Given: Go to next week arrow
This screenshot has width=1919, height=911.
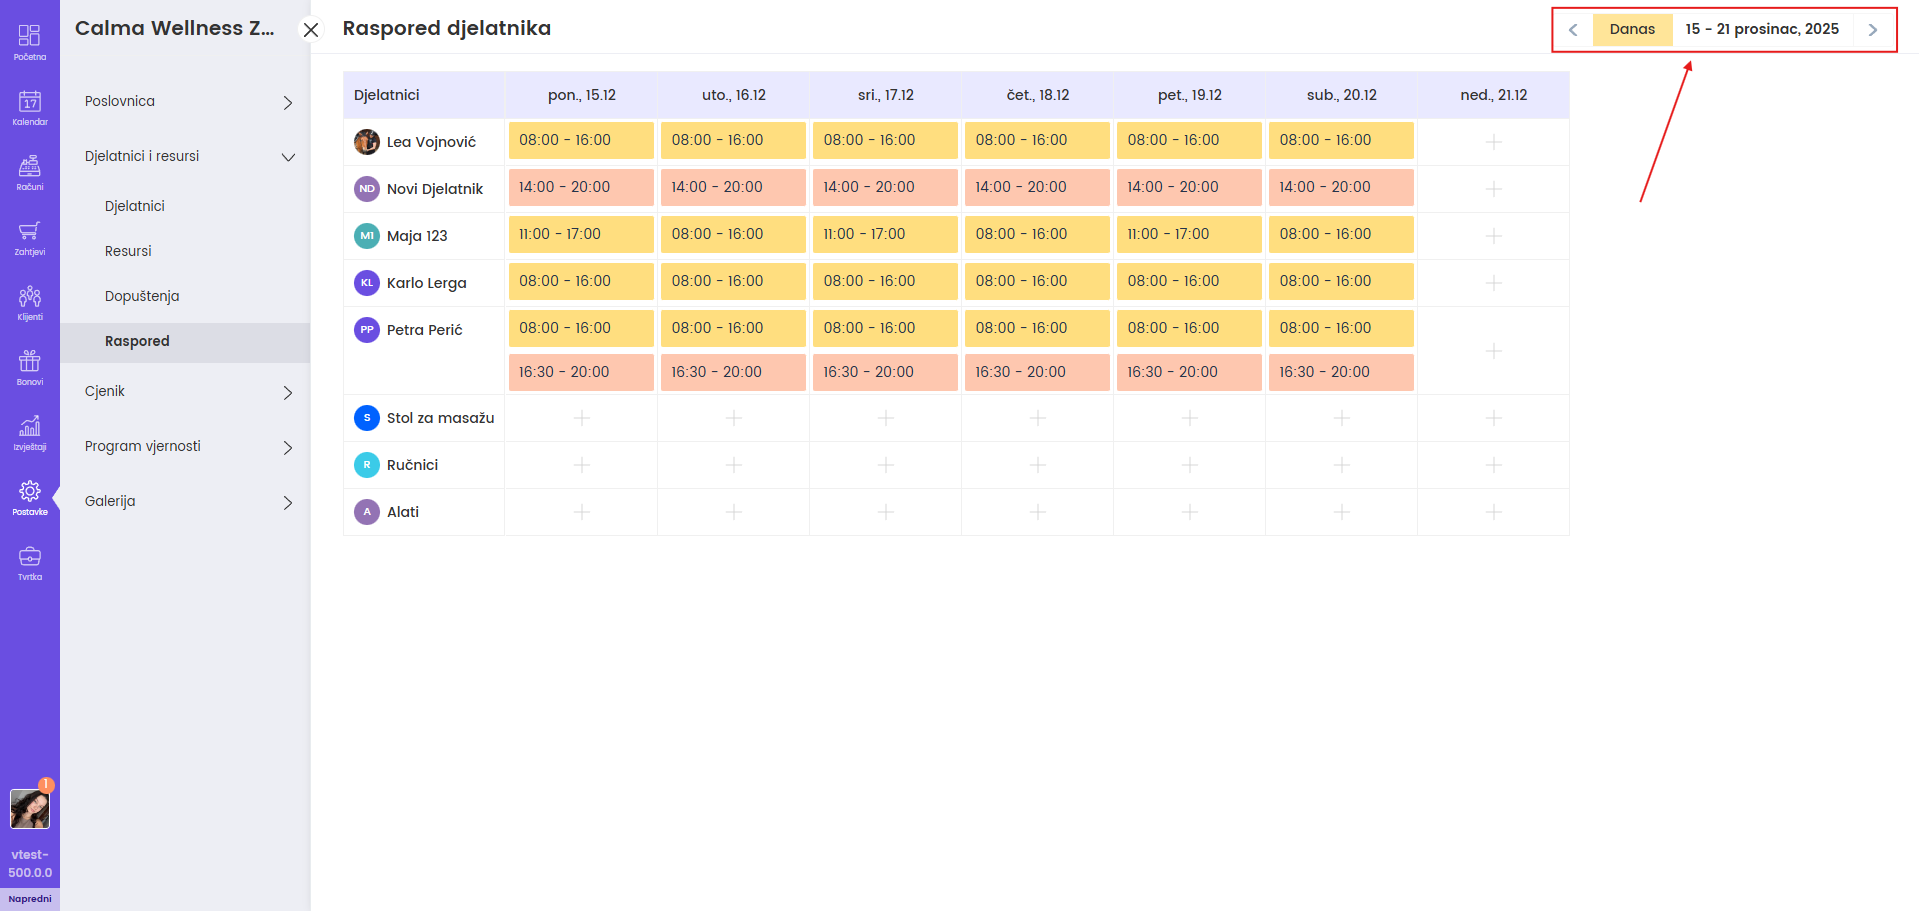Looking at the screenshot, I should pyautogui.click(x=1872, y=30).
